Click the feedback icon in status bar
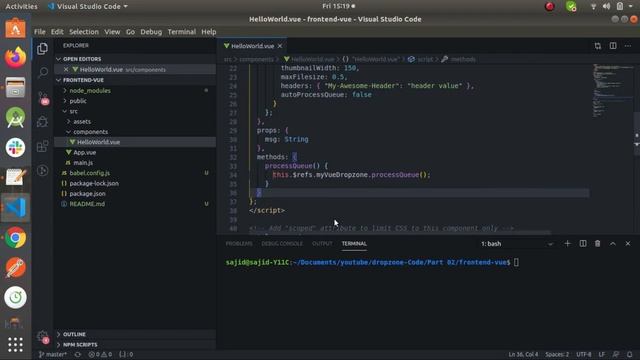The image size is (640, 360). [x=616, y=354]
